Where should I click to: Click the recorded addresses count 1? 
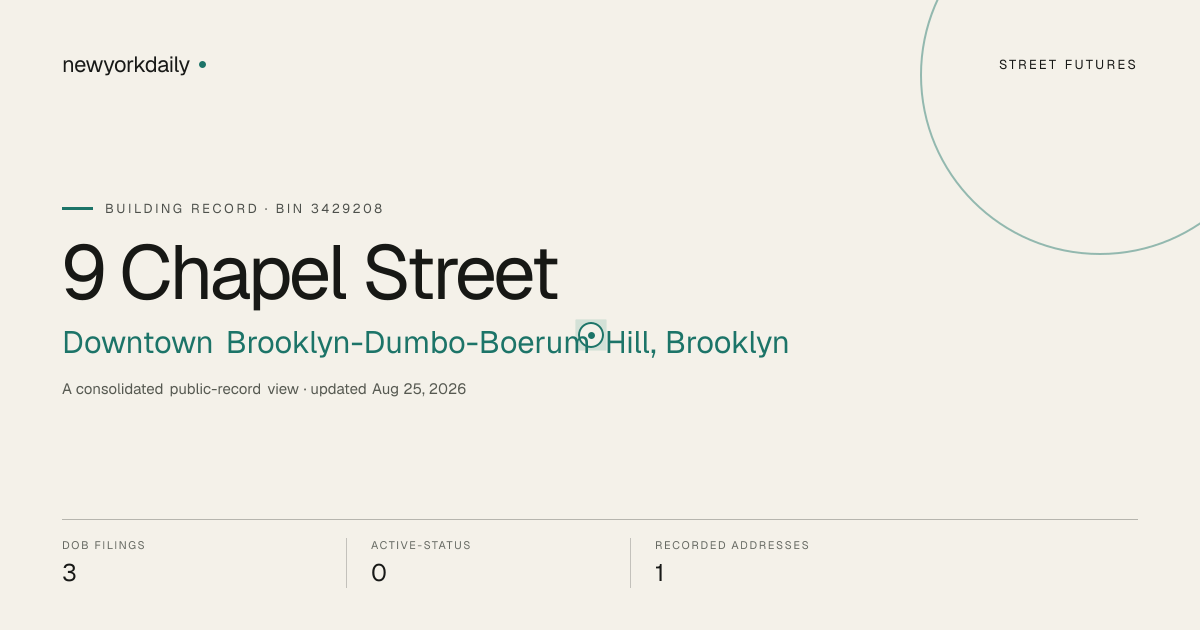(x=660, y=573)
